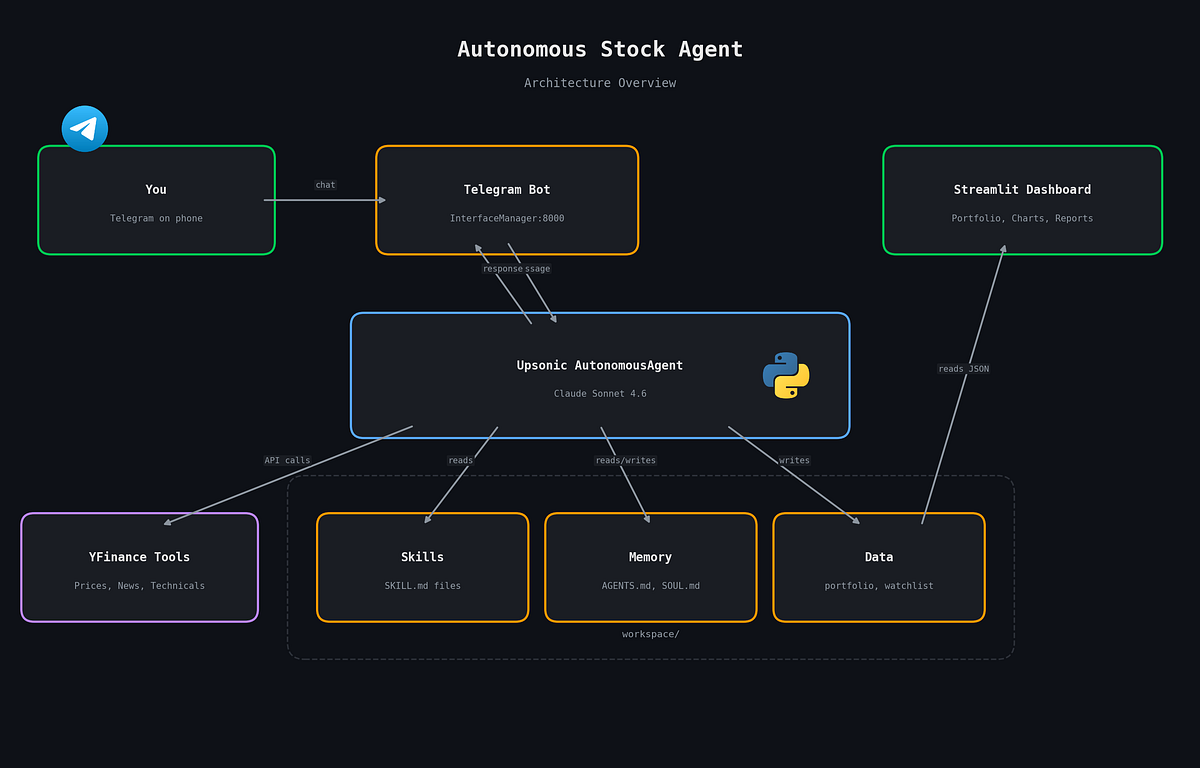This screenshot has width=1200, height=768.
Task: Click the Python logo in the agent box
Action: pyautogui.click(x=786, y=376)
